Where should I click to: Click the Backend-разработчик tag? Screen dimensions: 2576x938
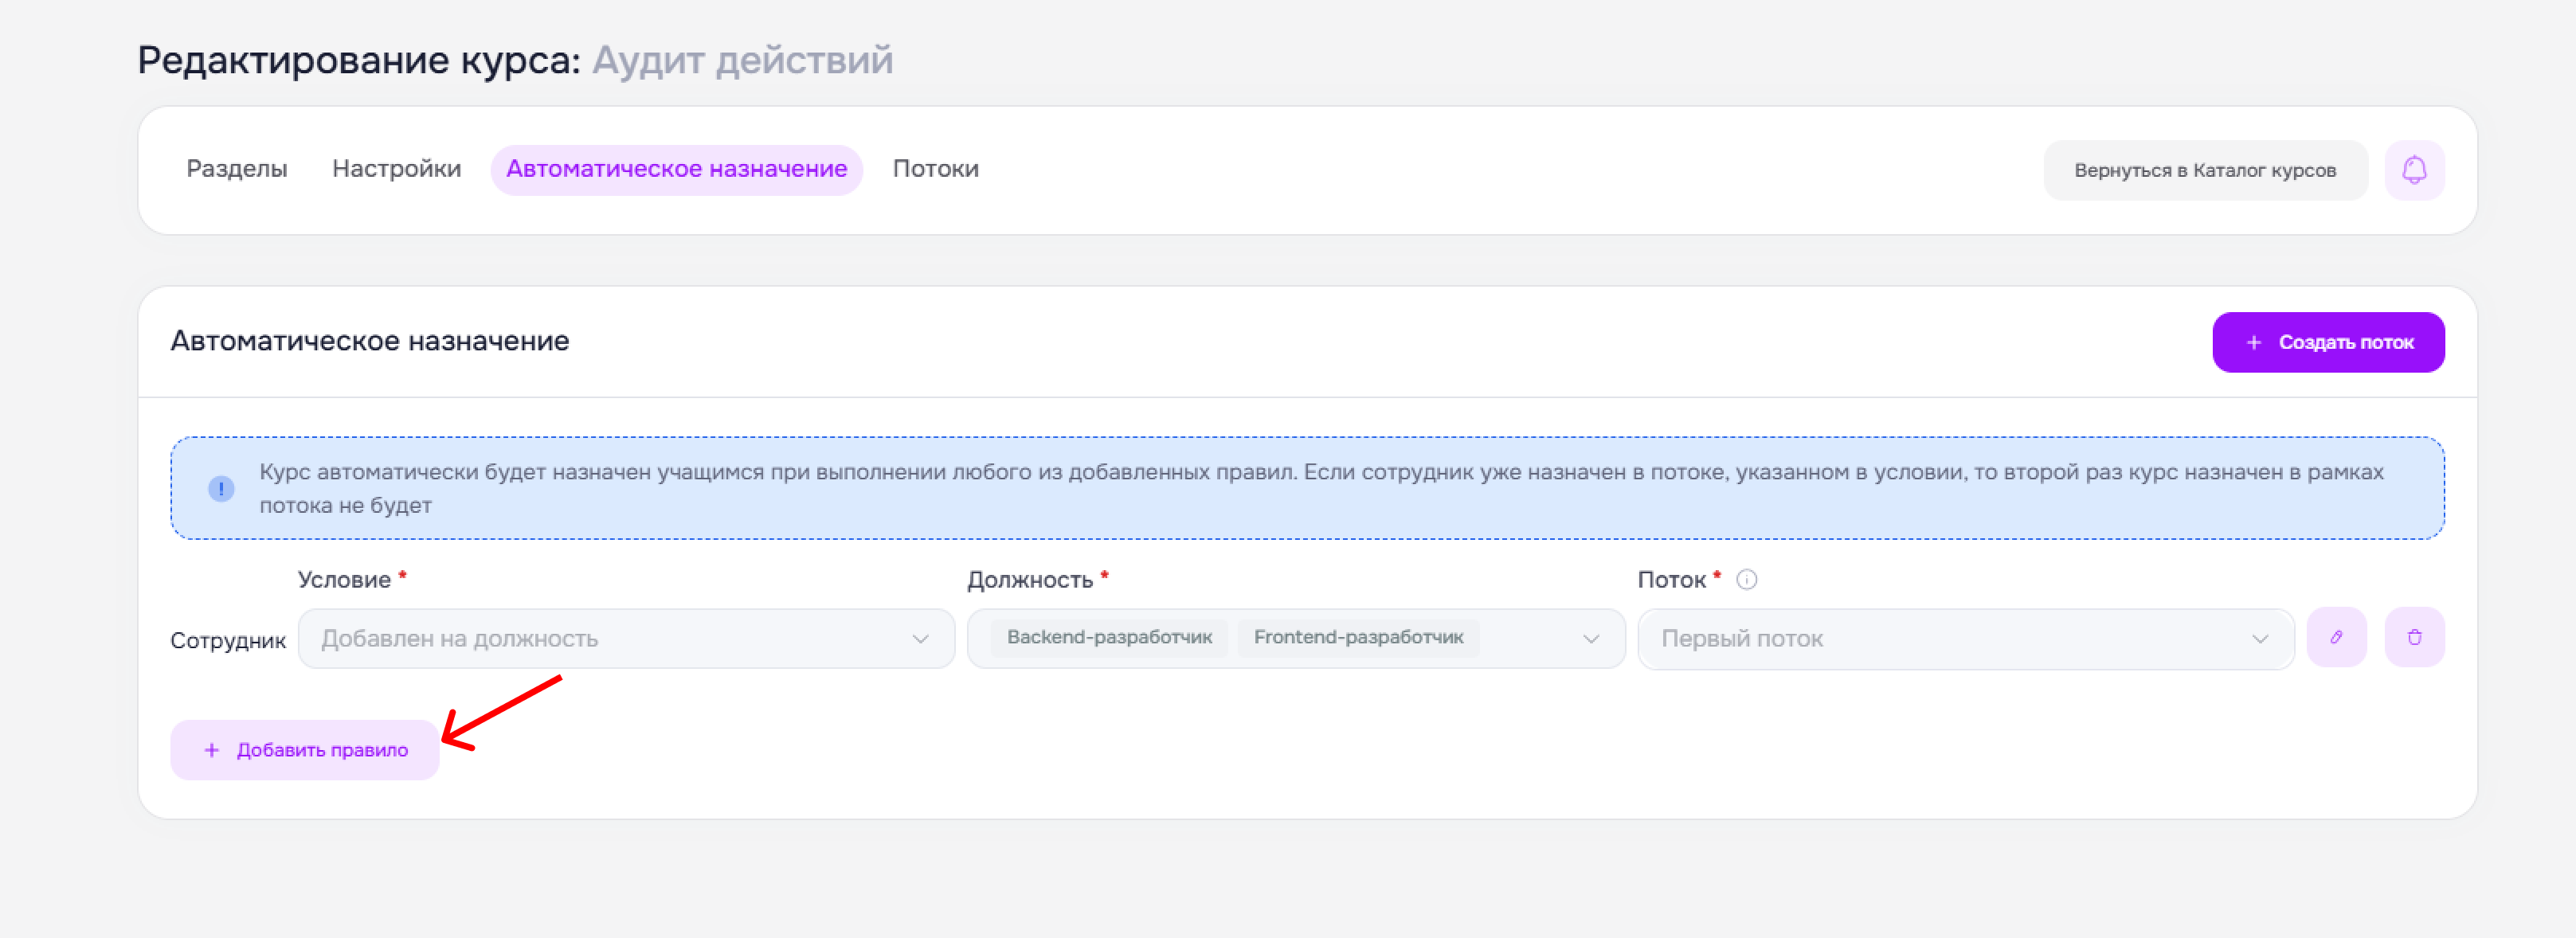[1109, 637]
